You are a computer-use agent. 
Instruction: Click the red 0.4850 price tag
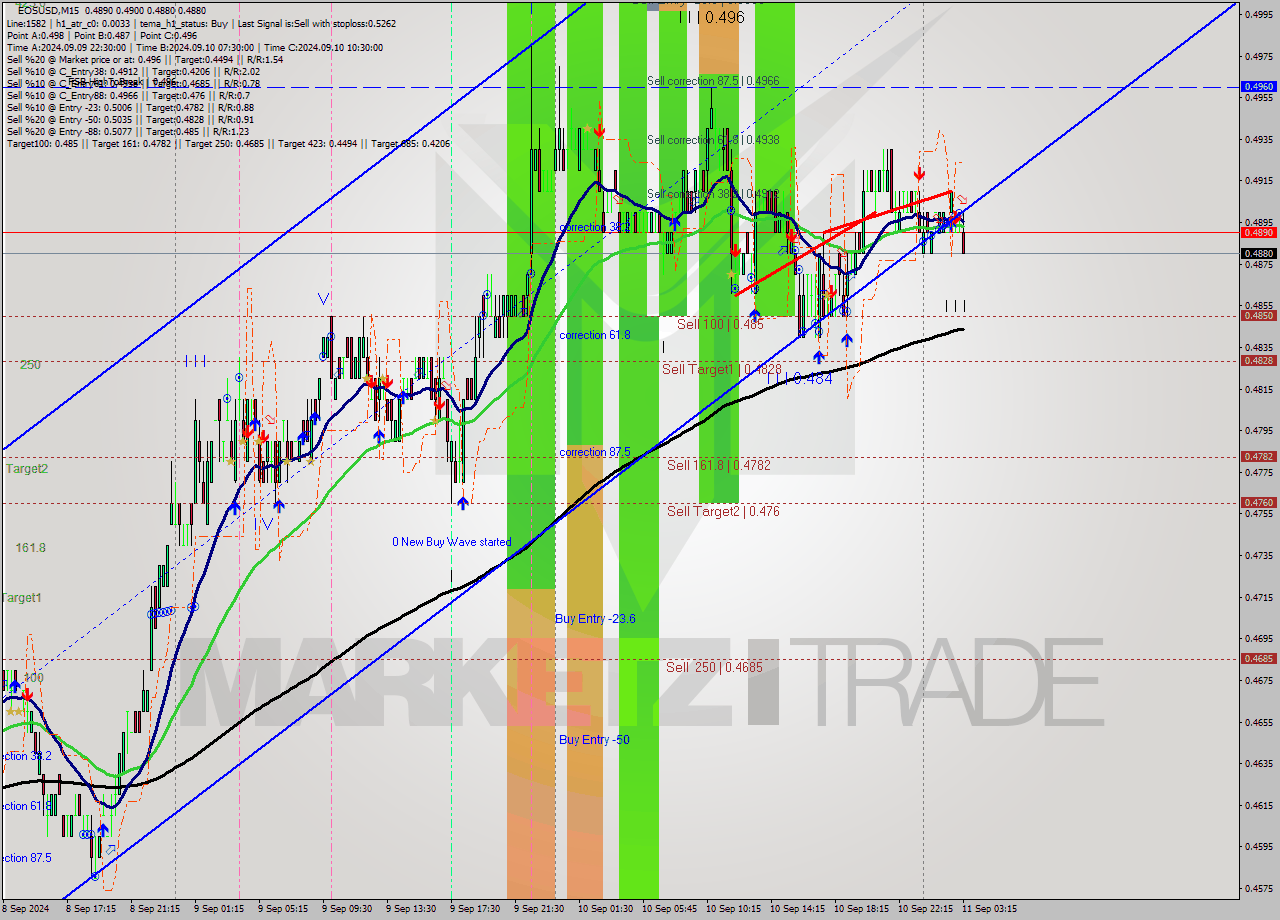point(1258,316)
